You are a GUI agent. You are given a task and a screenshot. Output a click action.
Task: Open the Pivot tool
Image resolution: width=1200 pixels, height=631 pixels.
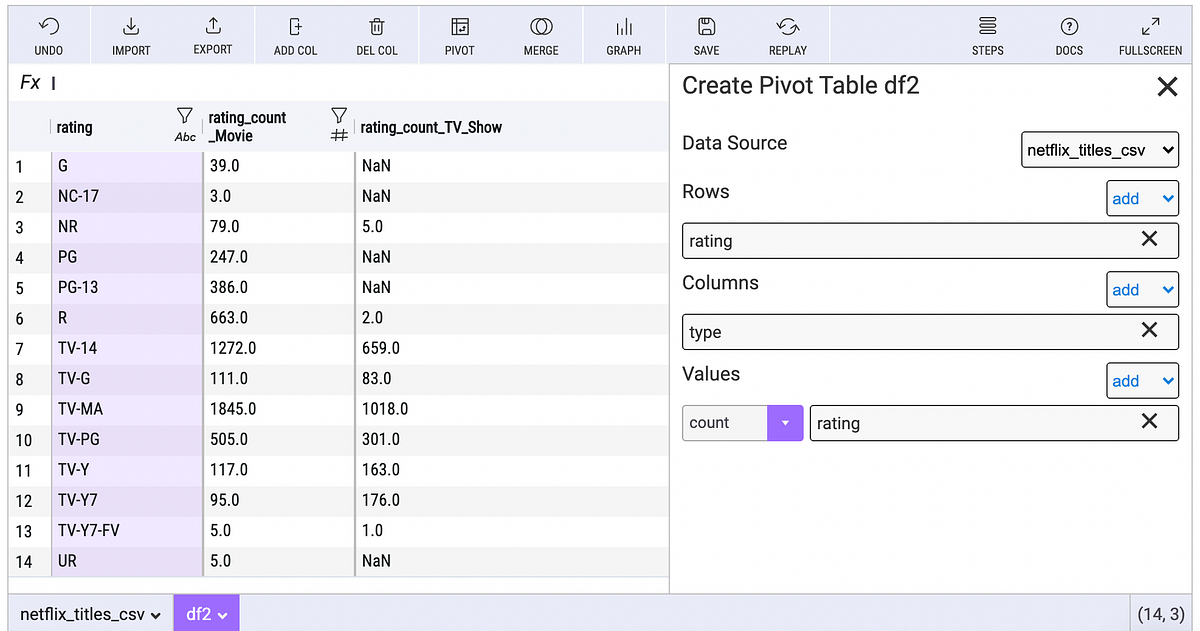click(x=459, y=34)
